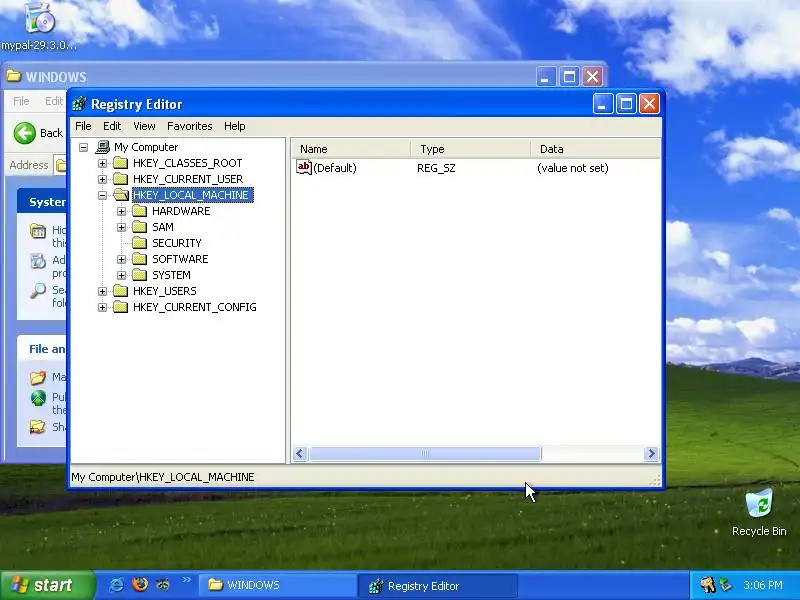
Task: Click the HKEY_USERS folder icon
Action: (120, 291)
